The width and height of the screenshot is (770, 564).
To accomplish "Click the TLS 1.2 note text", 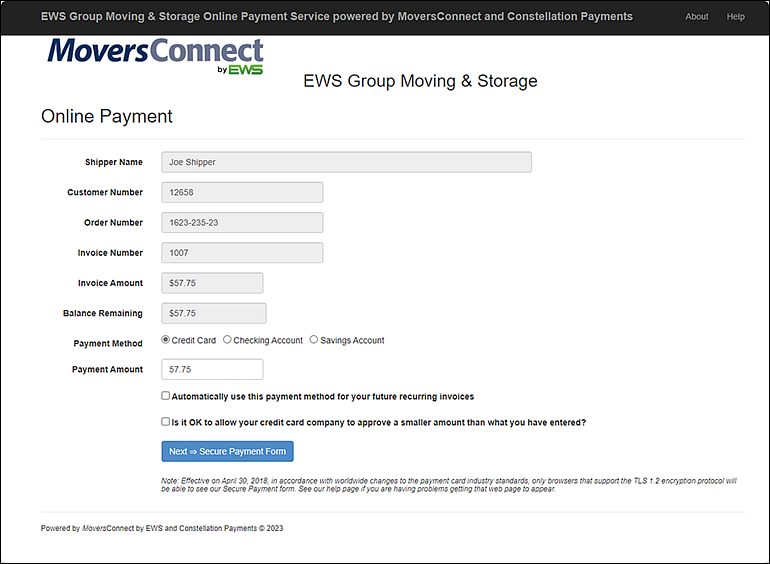I will (x=449, y=485).
